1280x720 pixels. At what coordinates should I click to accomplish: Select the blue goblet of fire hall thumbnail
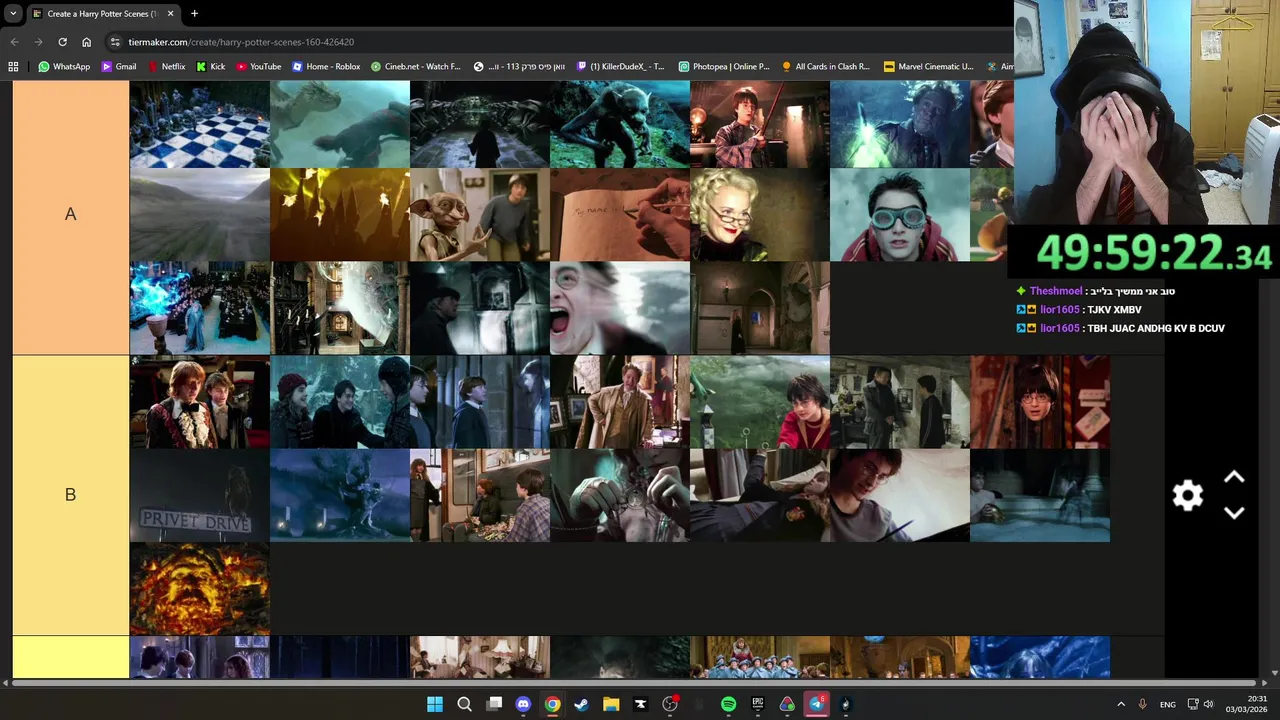200,308
